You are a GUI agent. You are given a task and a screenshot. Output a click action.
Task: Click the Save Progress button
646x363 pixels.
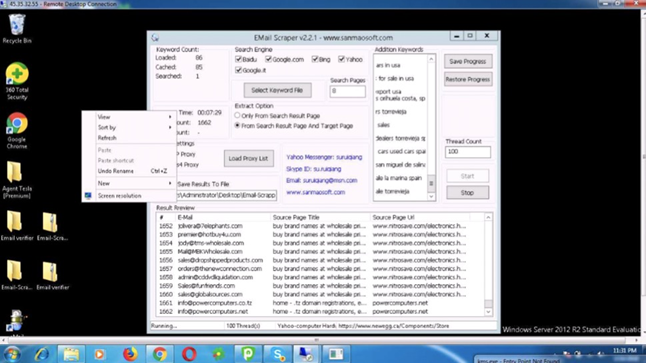[468, 61]
